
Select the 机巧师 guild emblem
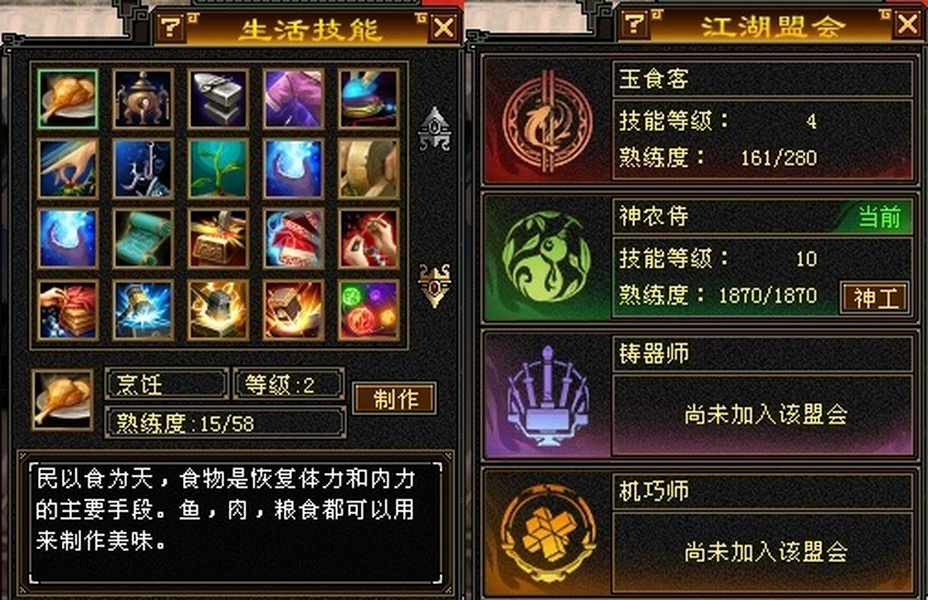pos(547,532)
